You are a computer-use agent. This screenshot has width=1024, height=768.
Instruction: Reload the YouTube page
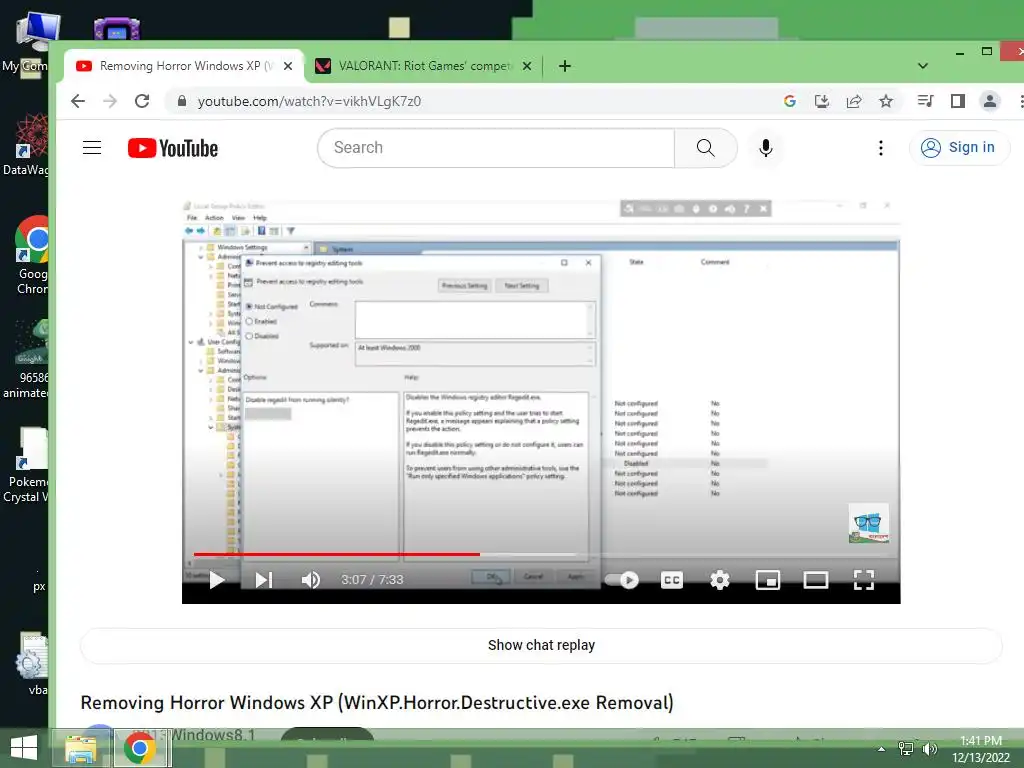tap(142, 101)
